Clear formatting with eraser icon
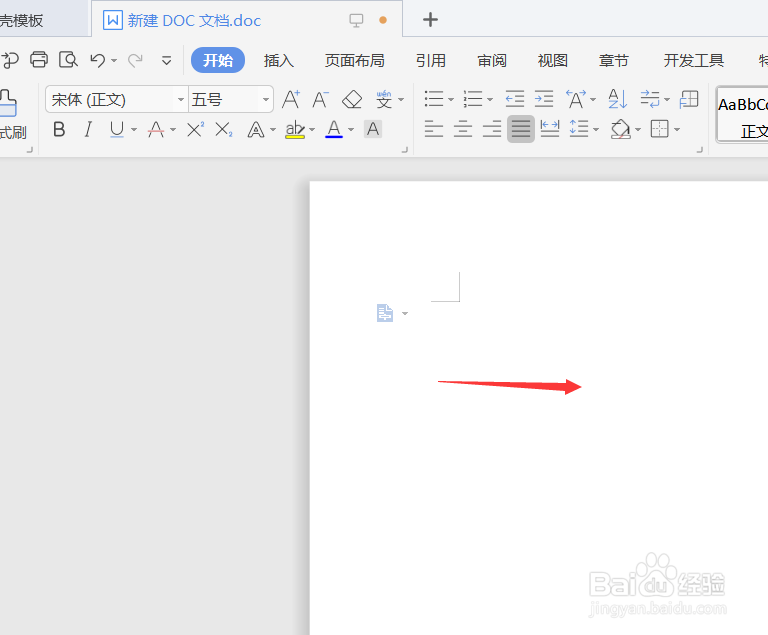 pyautogui.click(x=352, y=99)
